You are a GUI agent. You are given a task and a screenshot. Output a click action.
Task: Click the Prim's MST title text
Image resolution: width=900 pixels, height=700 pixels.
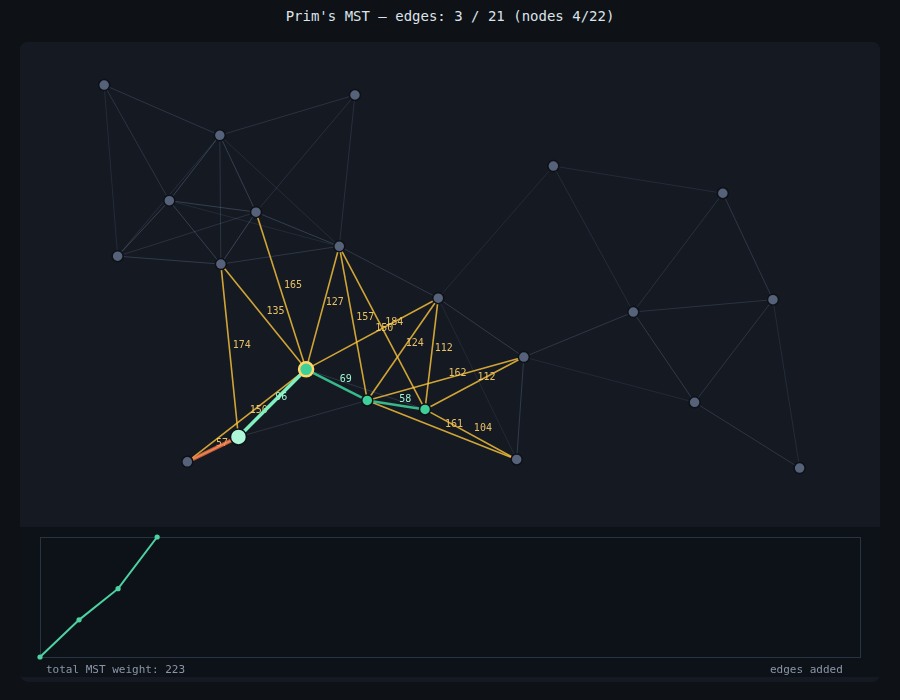pos(449,16)
